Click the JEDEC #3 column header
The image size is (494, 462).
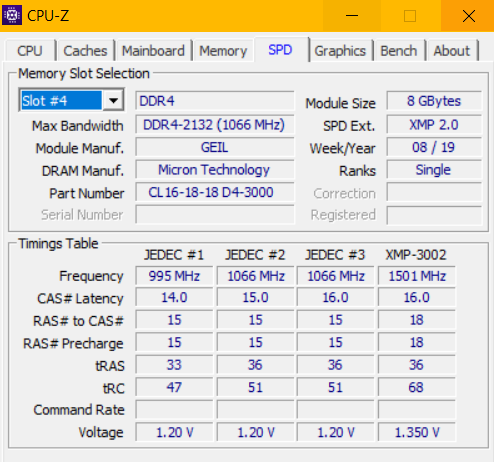click(x=335, y=255)
